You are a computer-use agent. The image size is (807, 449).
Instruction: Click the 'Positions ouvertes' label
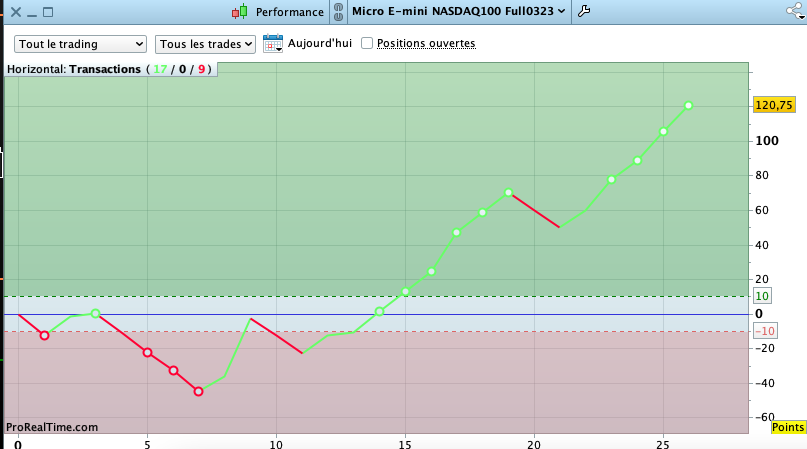[426, 43]
